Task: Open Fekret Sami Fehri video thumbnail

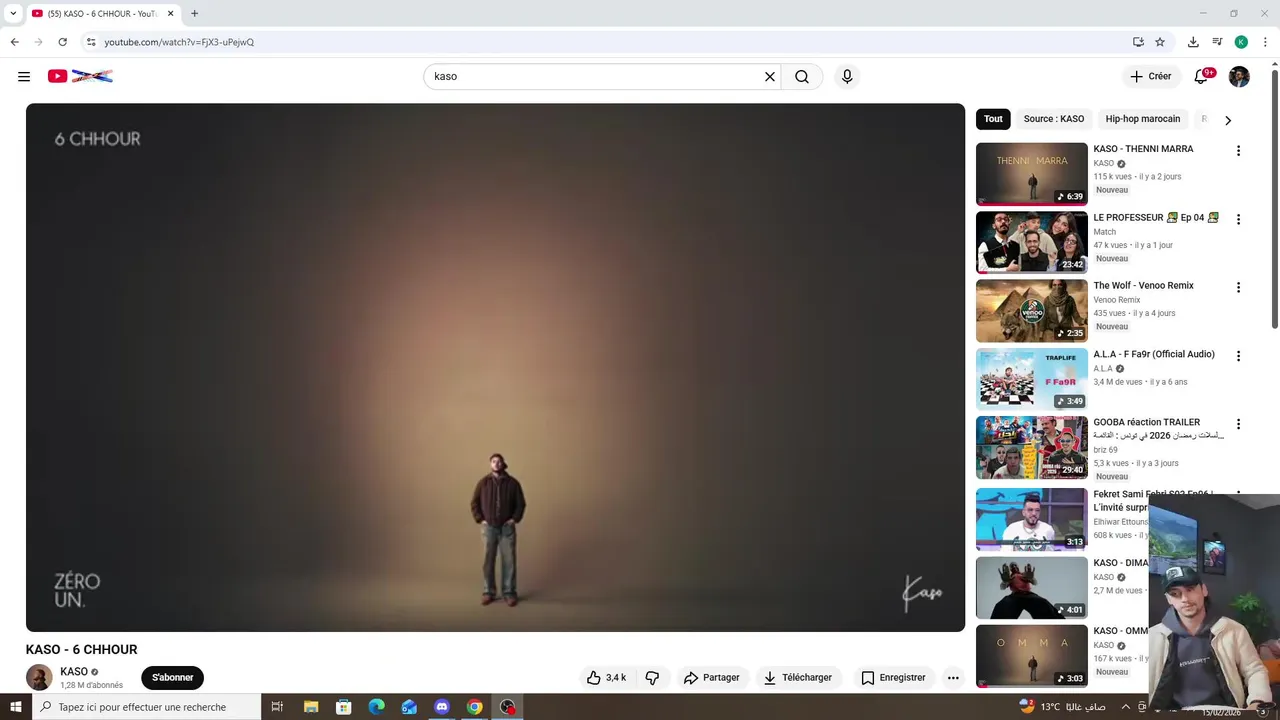Action: pos(1031,519)
